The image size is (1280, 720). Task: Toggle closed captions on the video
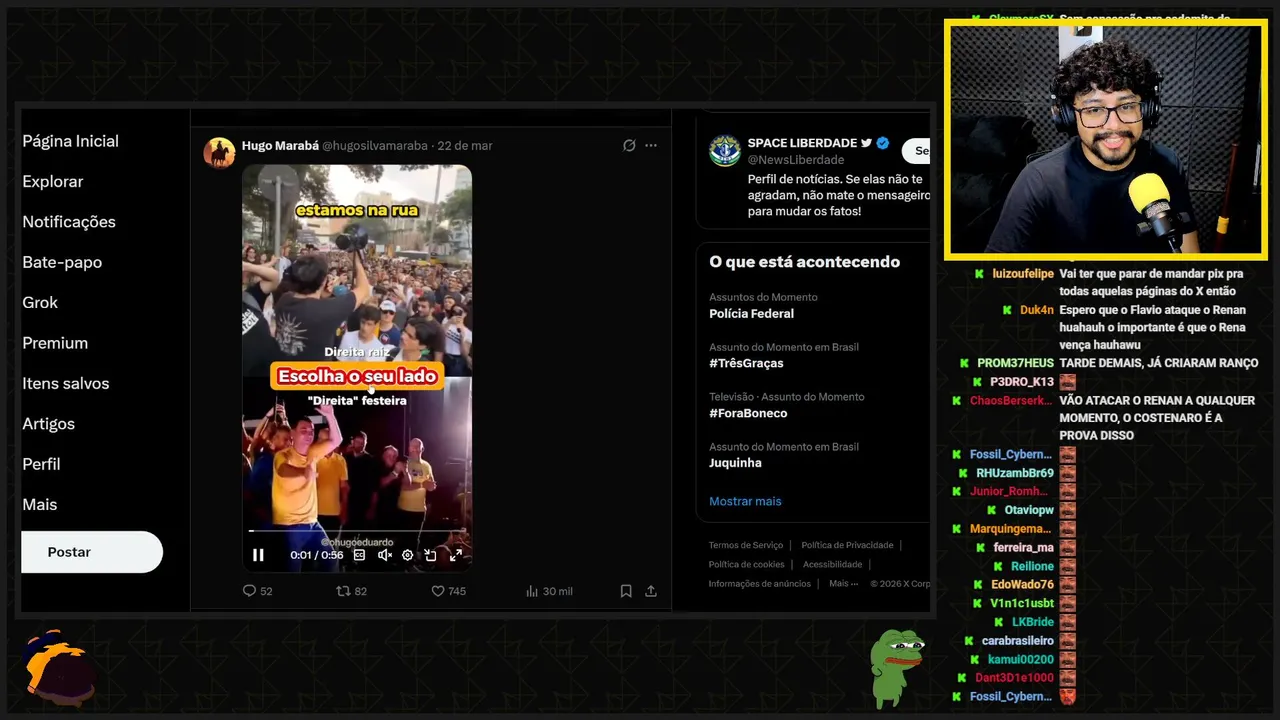(x=359, y=555)
